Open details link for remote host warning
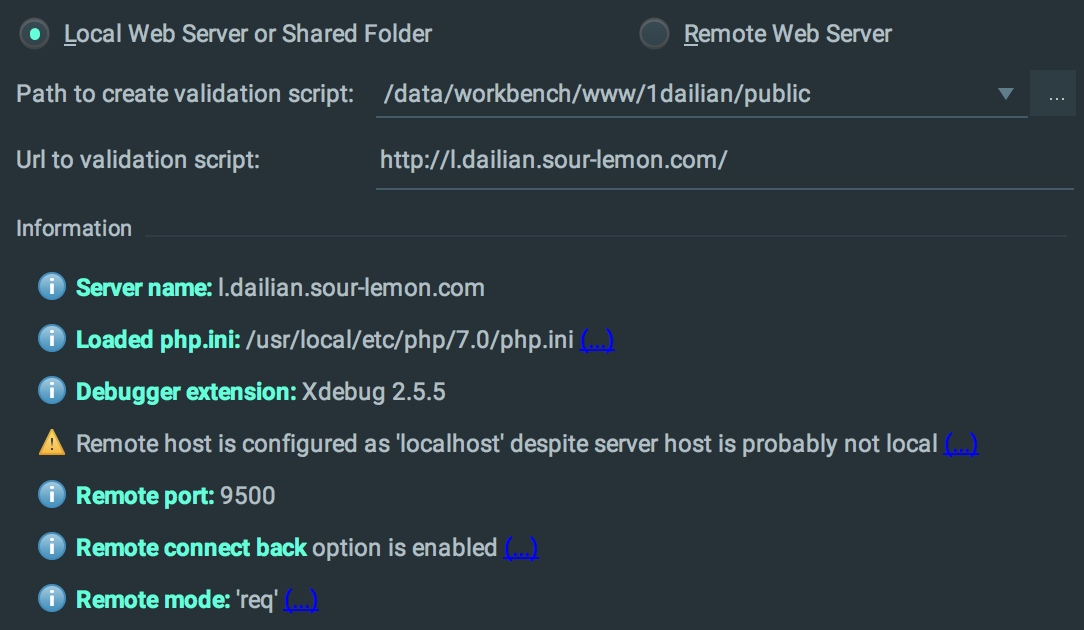Viewport: 1084px width, 630px height. [961, 444]
